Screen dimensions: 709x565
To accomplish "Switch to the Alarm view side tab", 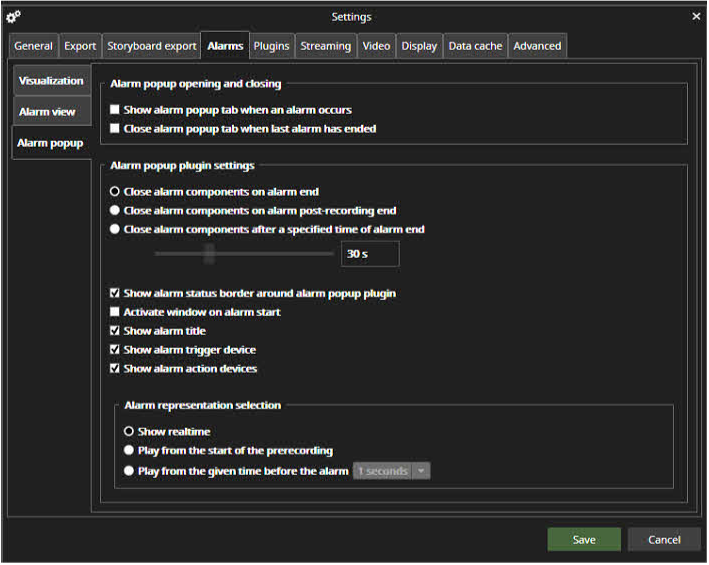I will [x=47, y=112].
